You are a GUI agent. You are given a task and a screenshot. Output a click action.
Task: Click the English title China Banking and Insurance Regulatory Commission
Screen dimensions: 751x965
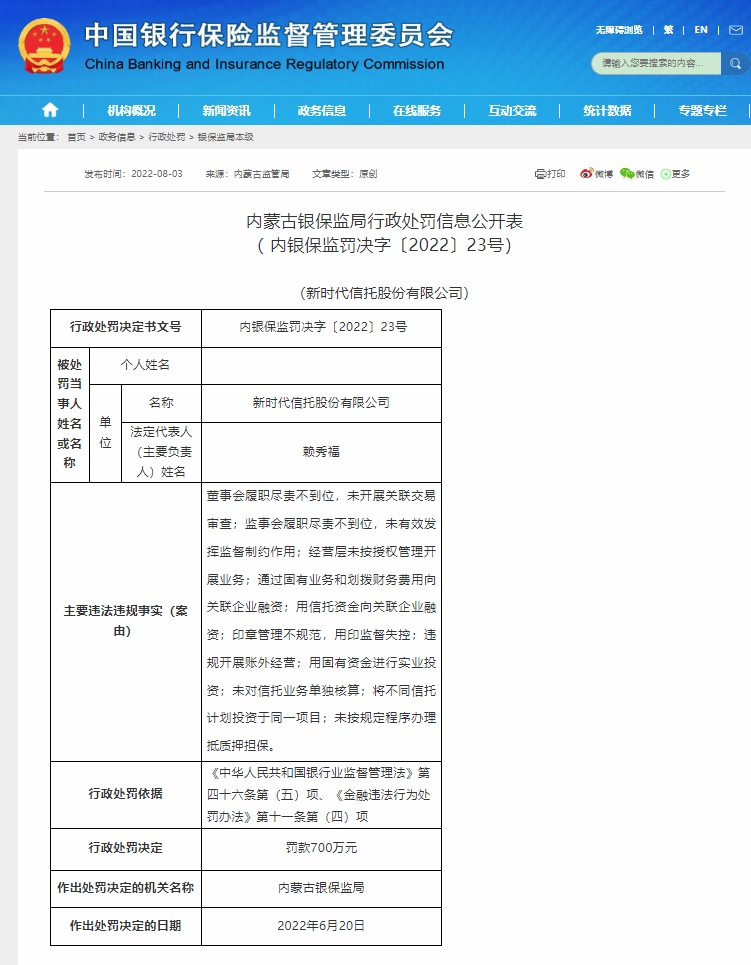click(265, 64)
